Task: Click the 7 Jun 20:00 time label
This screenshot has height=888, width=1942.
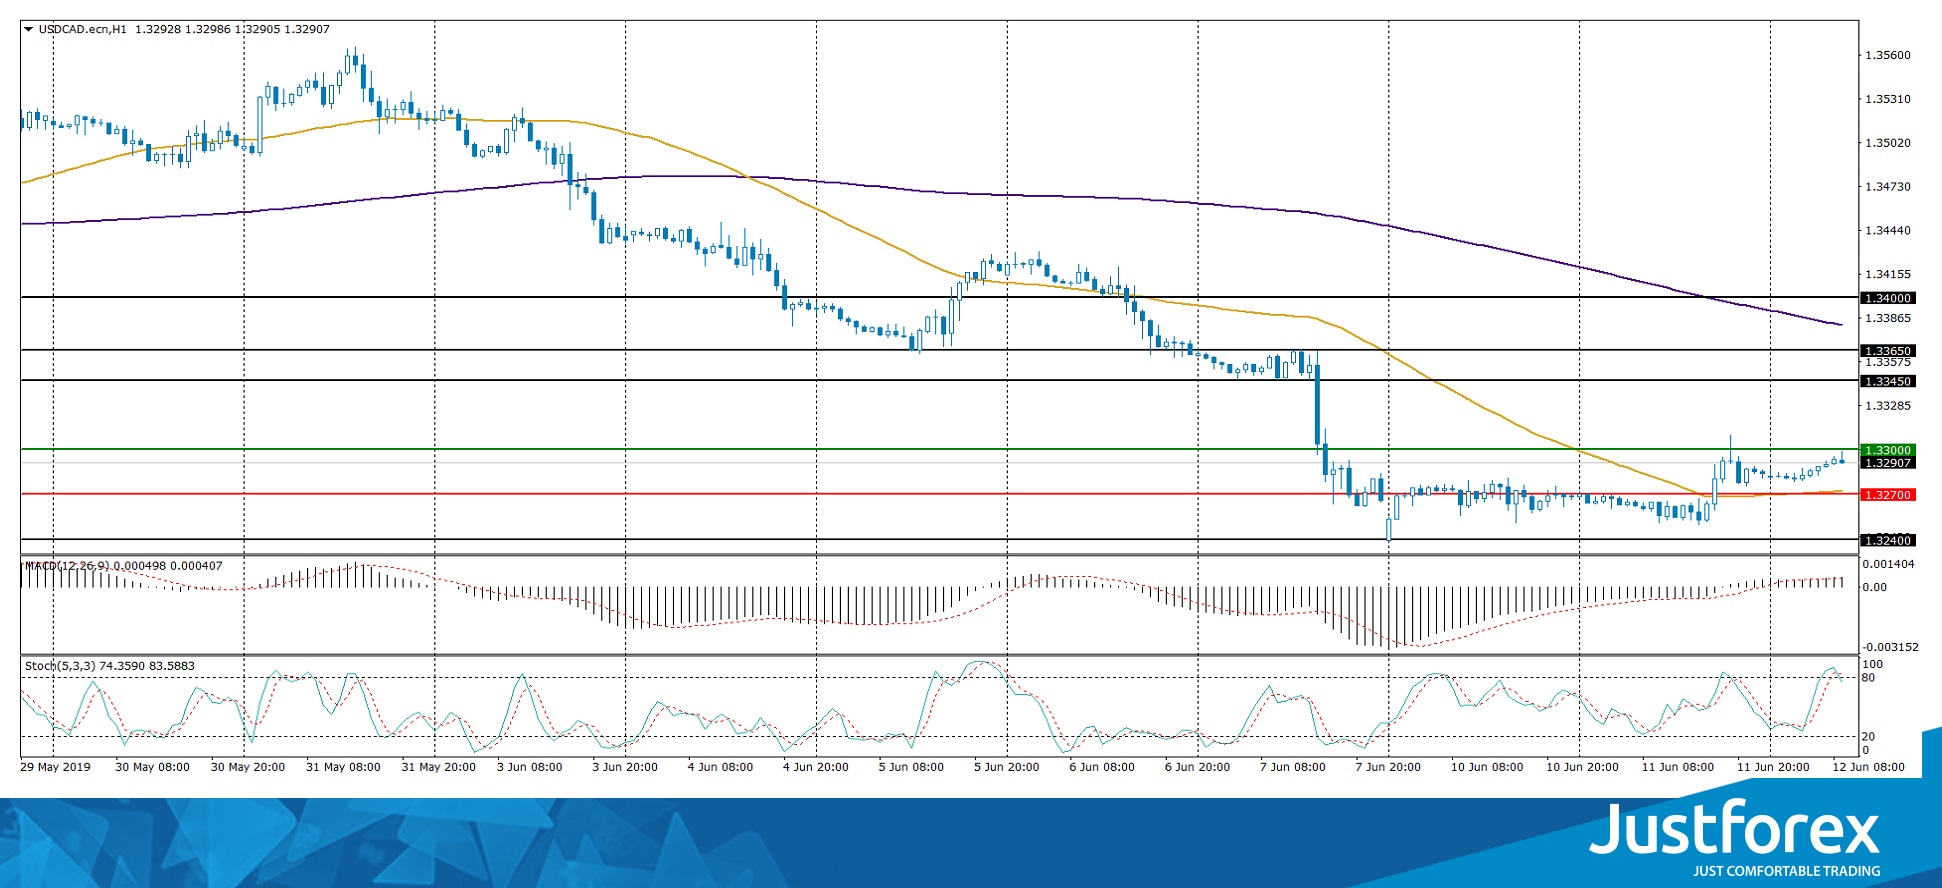Action: (x=1389, y=768)
